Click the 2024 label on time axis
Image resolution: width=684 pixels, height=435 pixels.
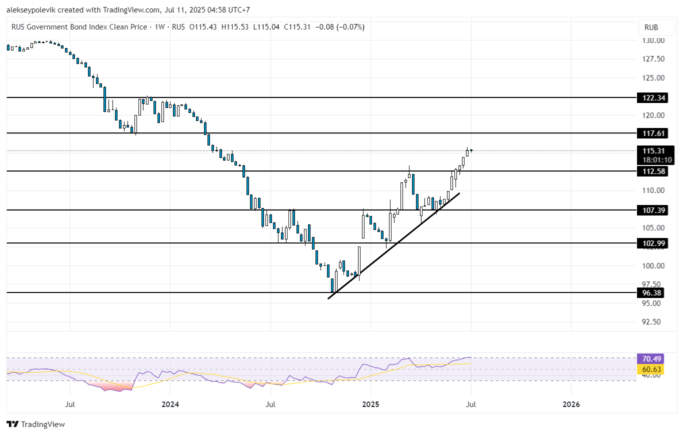pyautogui.click(x=170, y=404)
